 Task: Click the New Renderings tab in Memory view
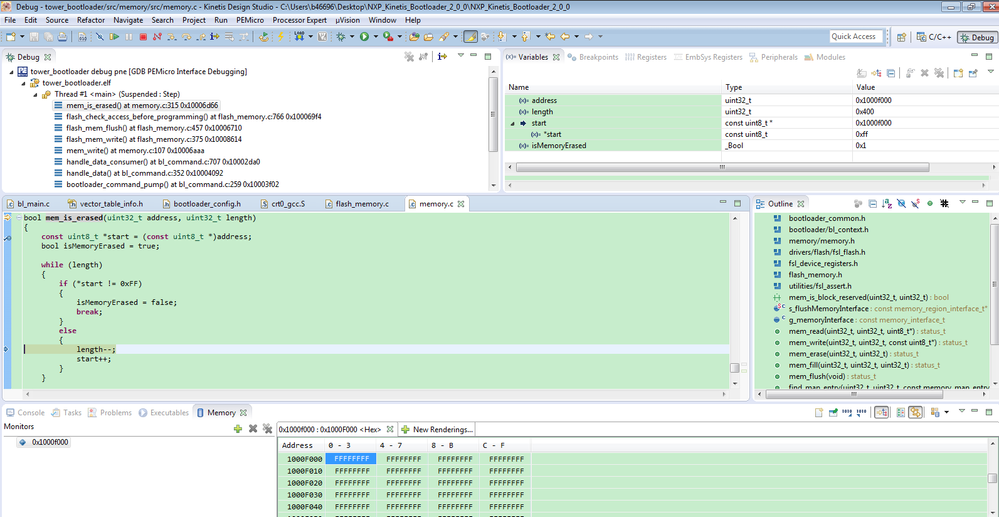click(436, 429)
